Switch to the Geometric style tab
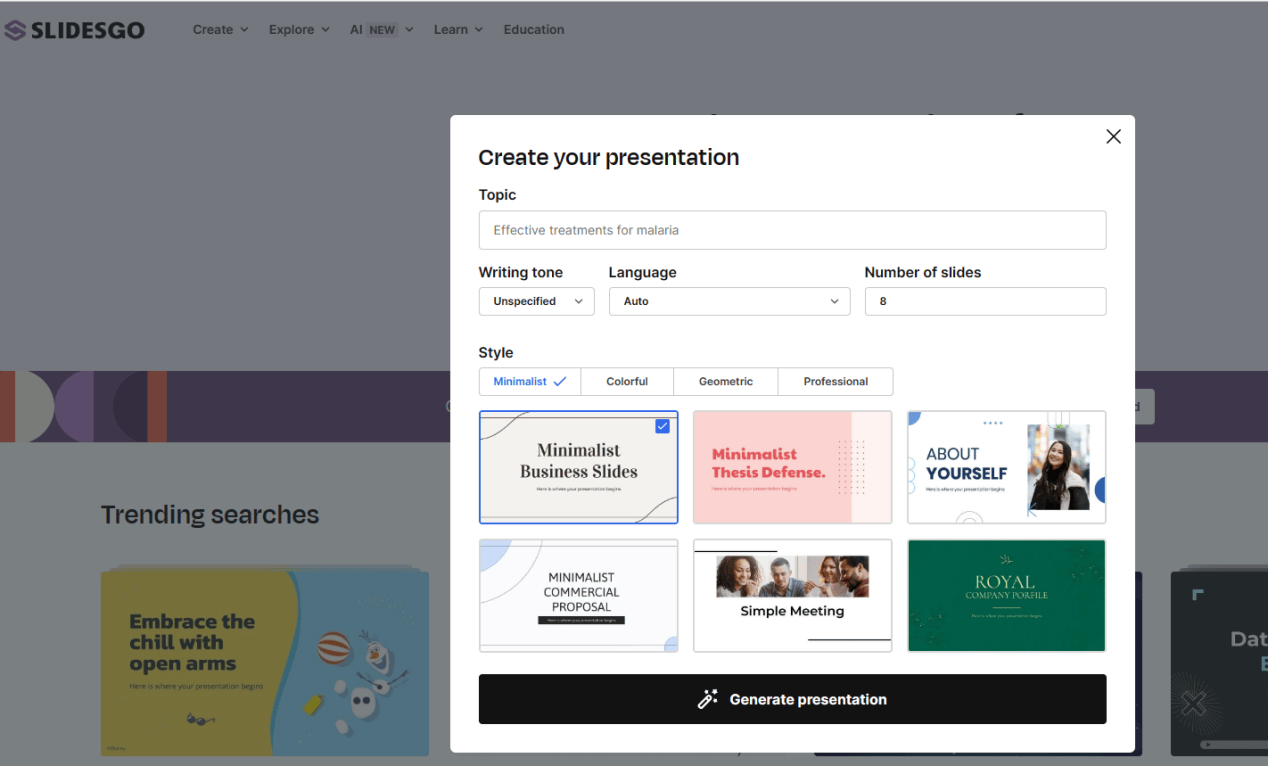The image size is (1268, 766). point(725,381)
